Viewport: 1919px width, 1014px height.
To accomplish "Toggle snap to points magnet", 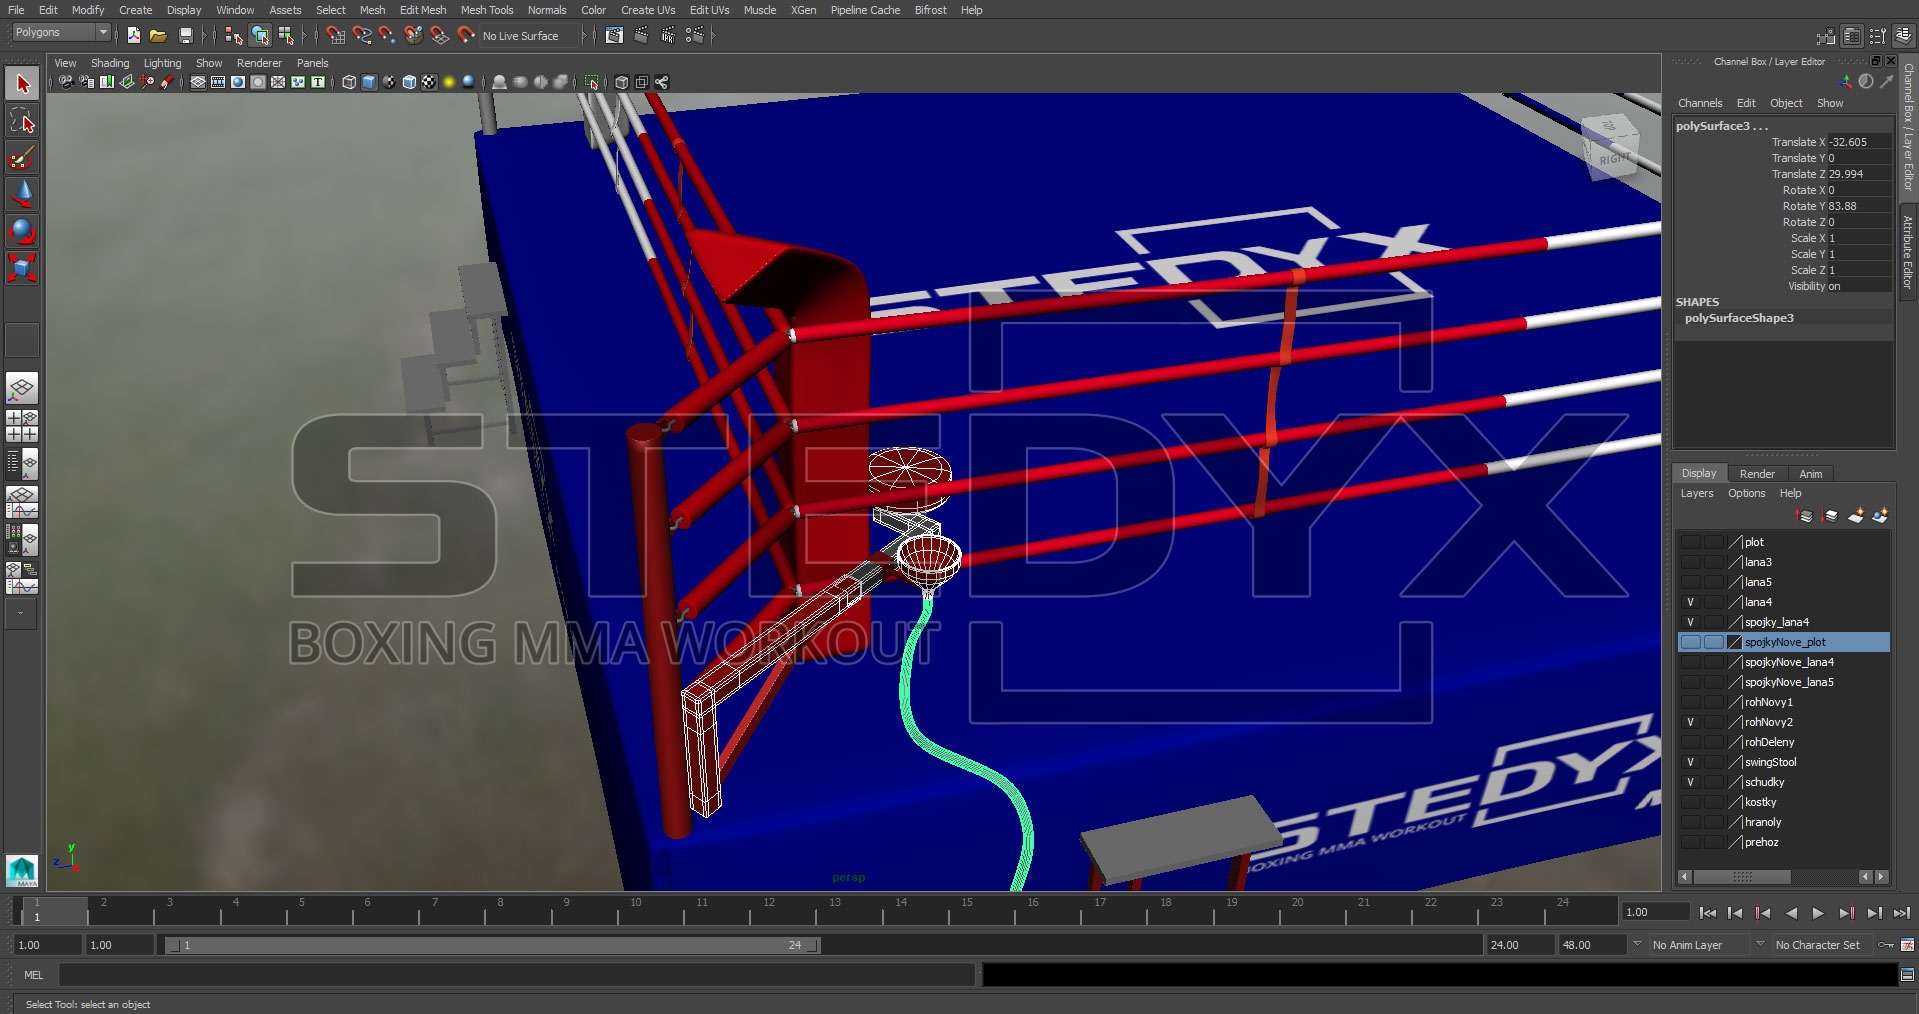I will click(x=387, y=35).
